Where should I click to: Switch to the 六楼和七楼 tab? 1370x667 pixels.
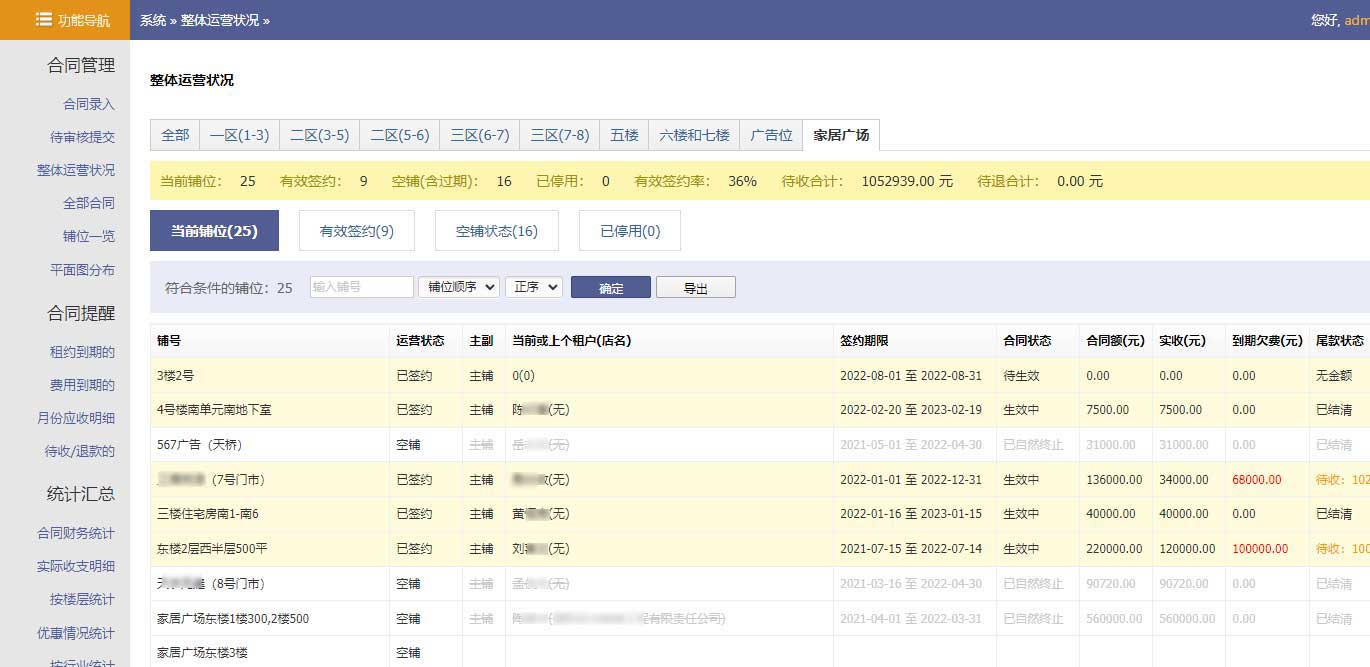pos(694,135)
